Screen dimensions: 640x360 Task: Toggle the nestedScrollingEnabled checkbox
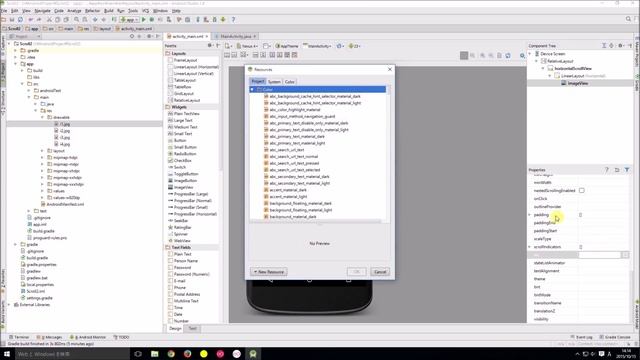[582, 191]
